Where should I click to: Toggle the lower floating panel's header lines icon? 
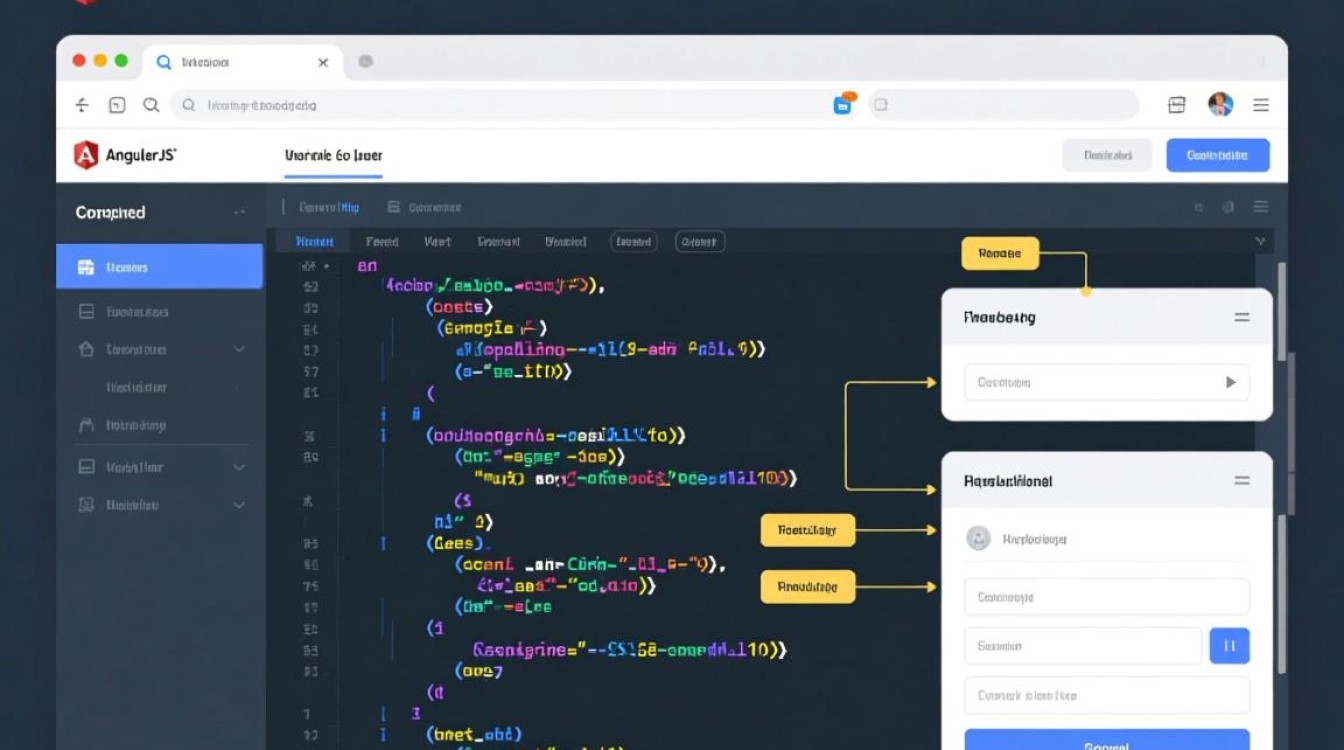[x=1242, y=481]
